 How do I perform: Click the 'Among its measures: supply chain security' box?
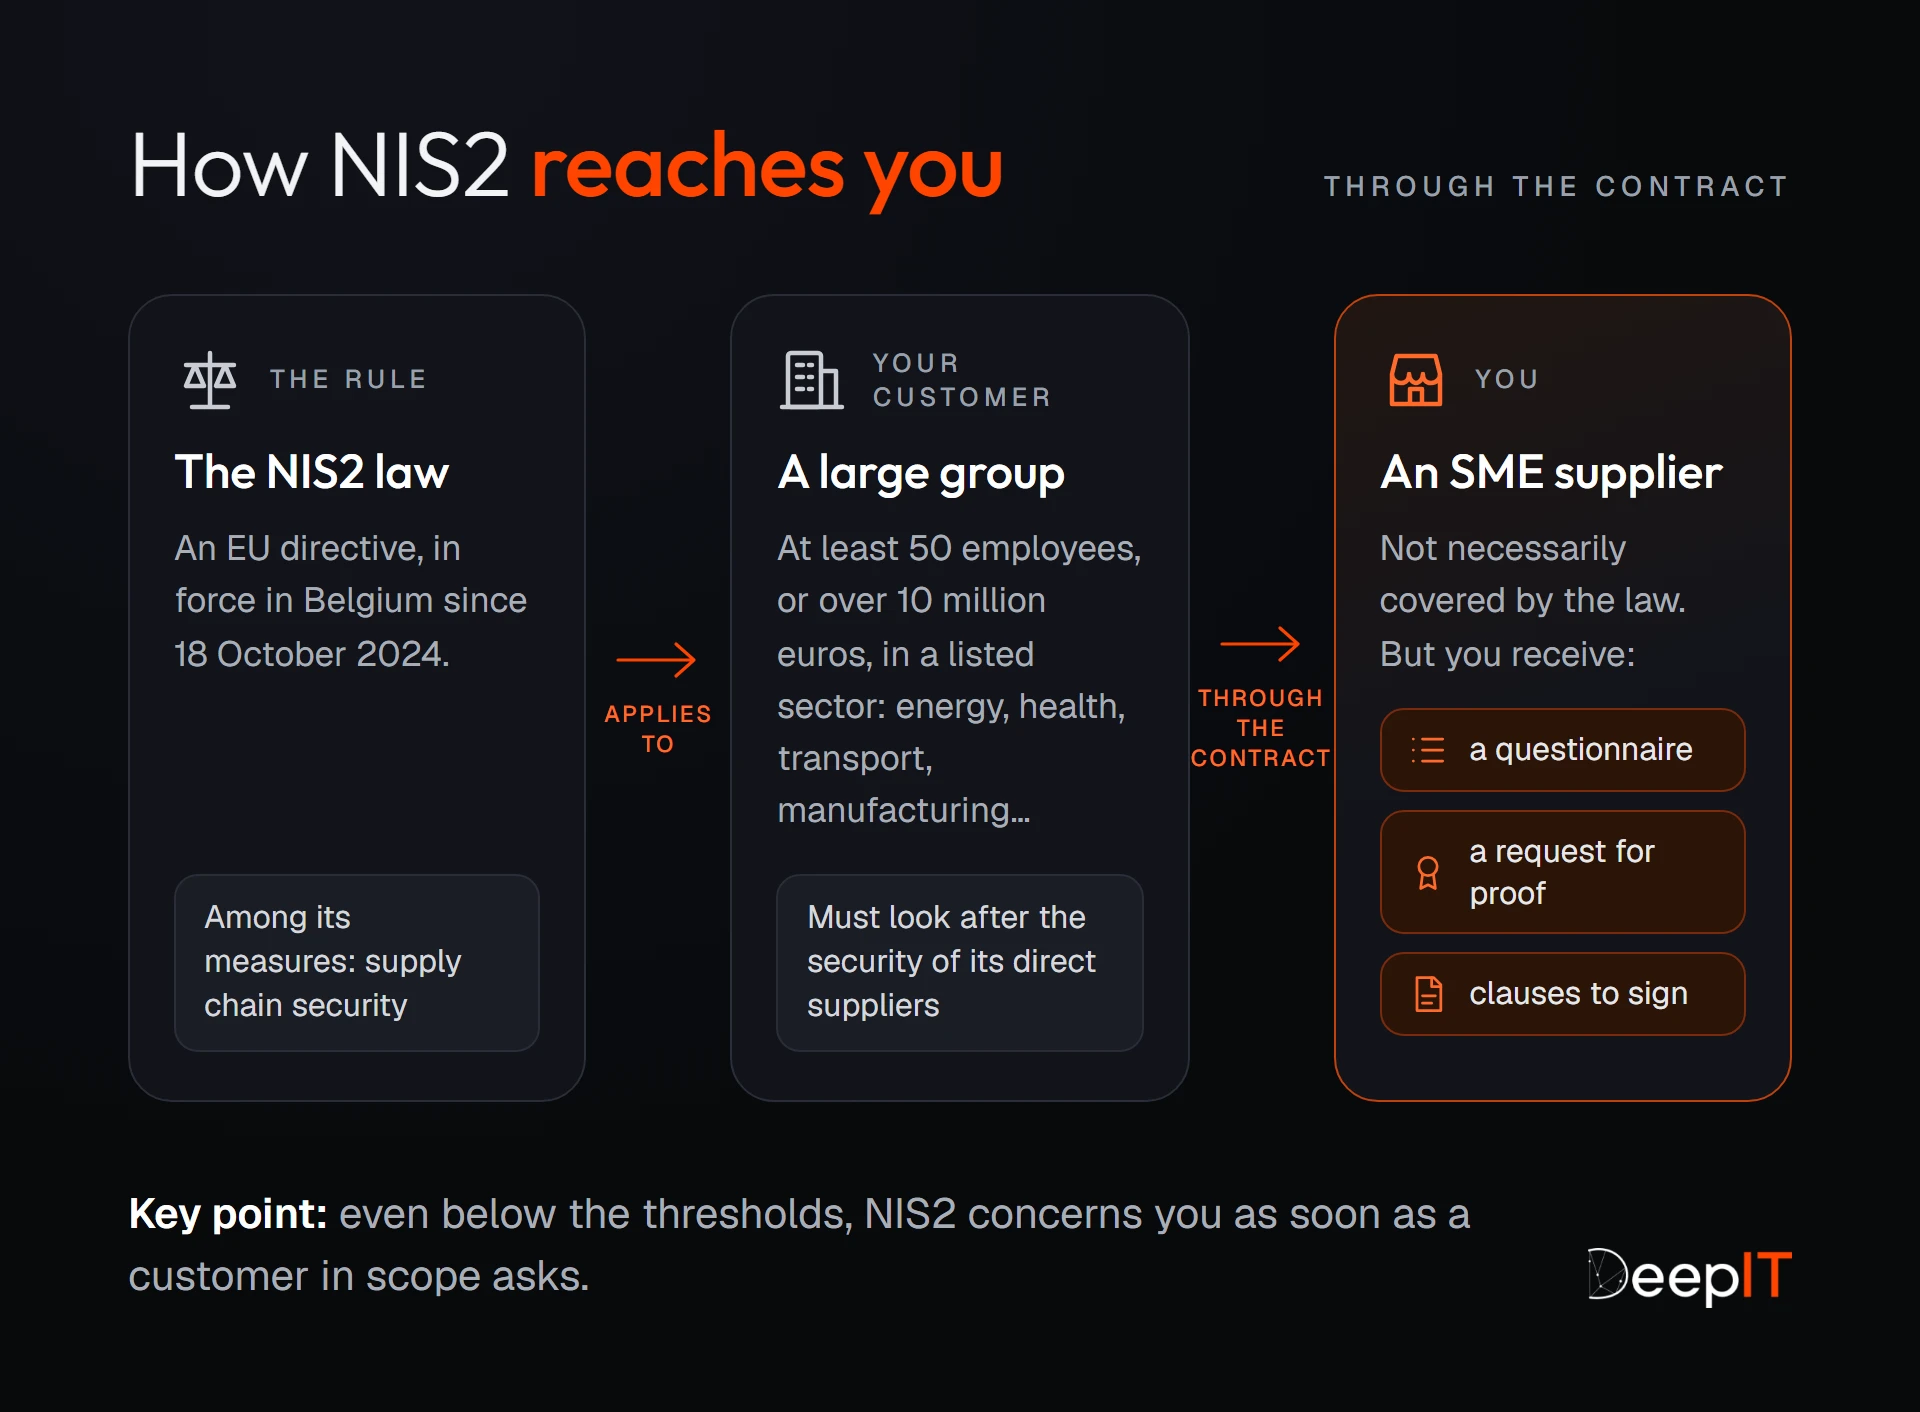point(357,962)
